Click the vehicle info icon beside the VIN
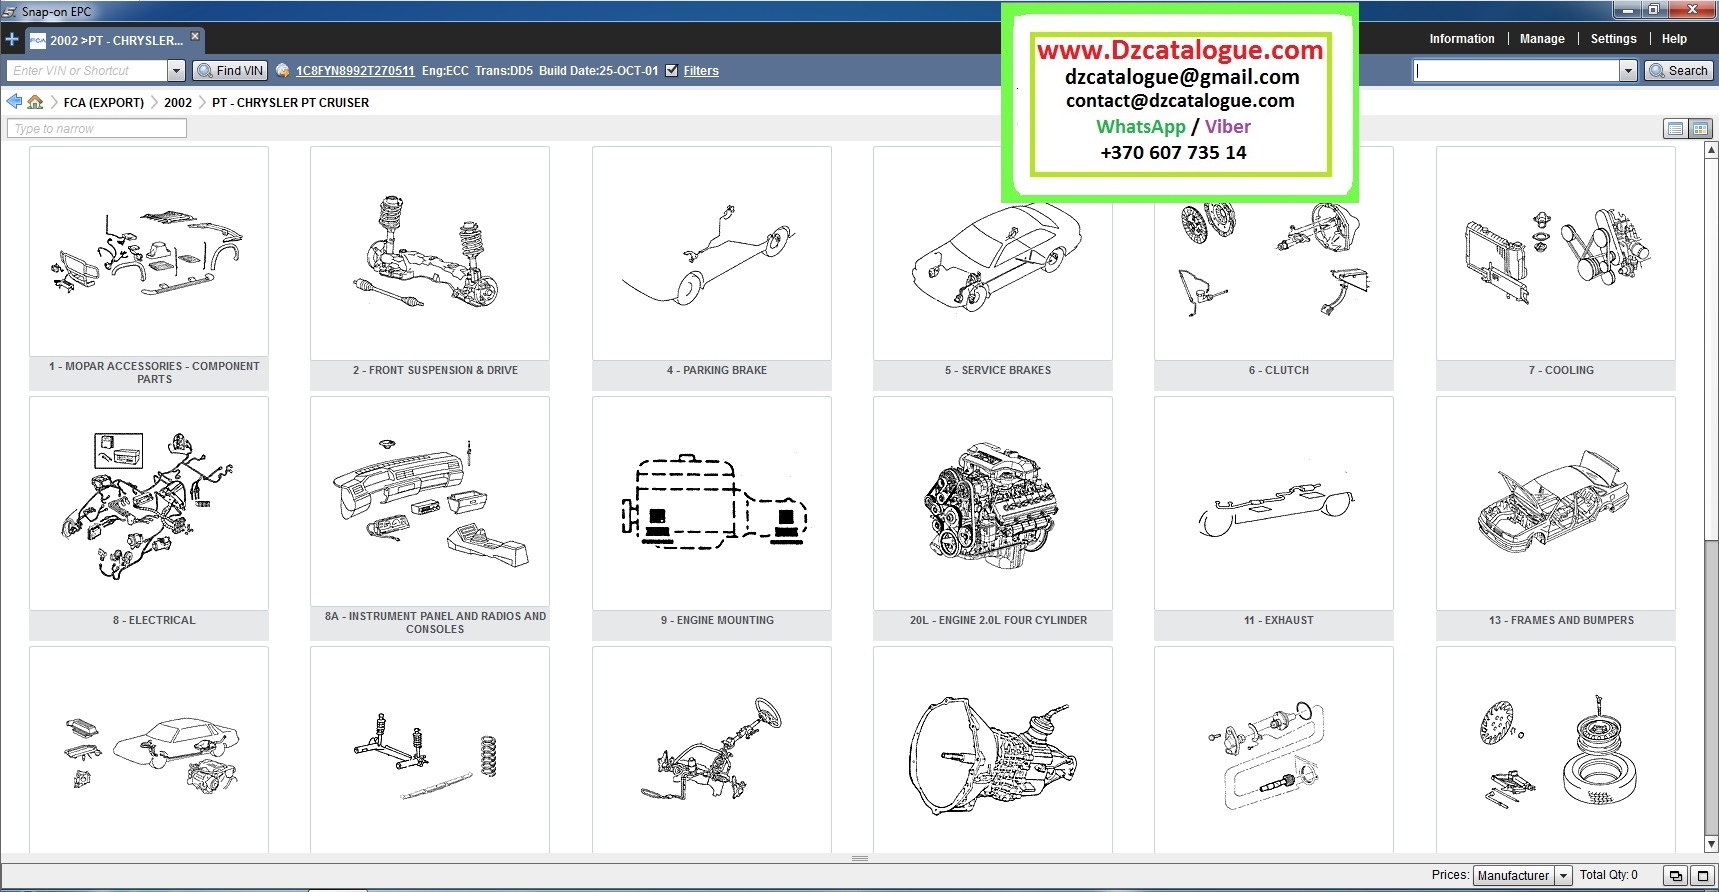 283,71
